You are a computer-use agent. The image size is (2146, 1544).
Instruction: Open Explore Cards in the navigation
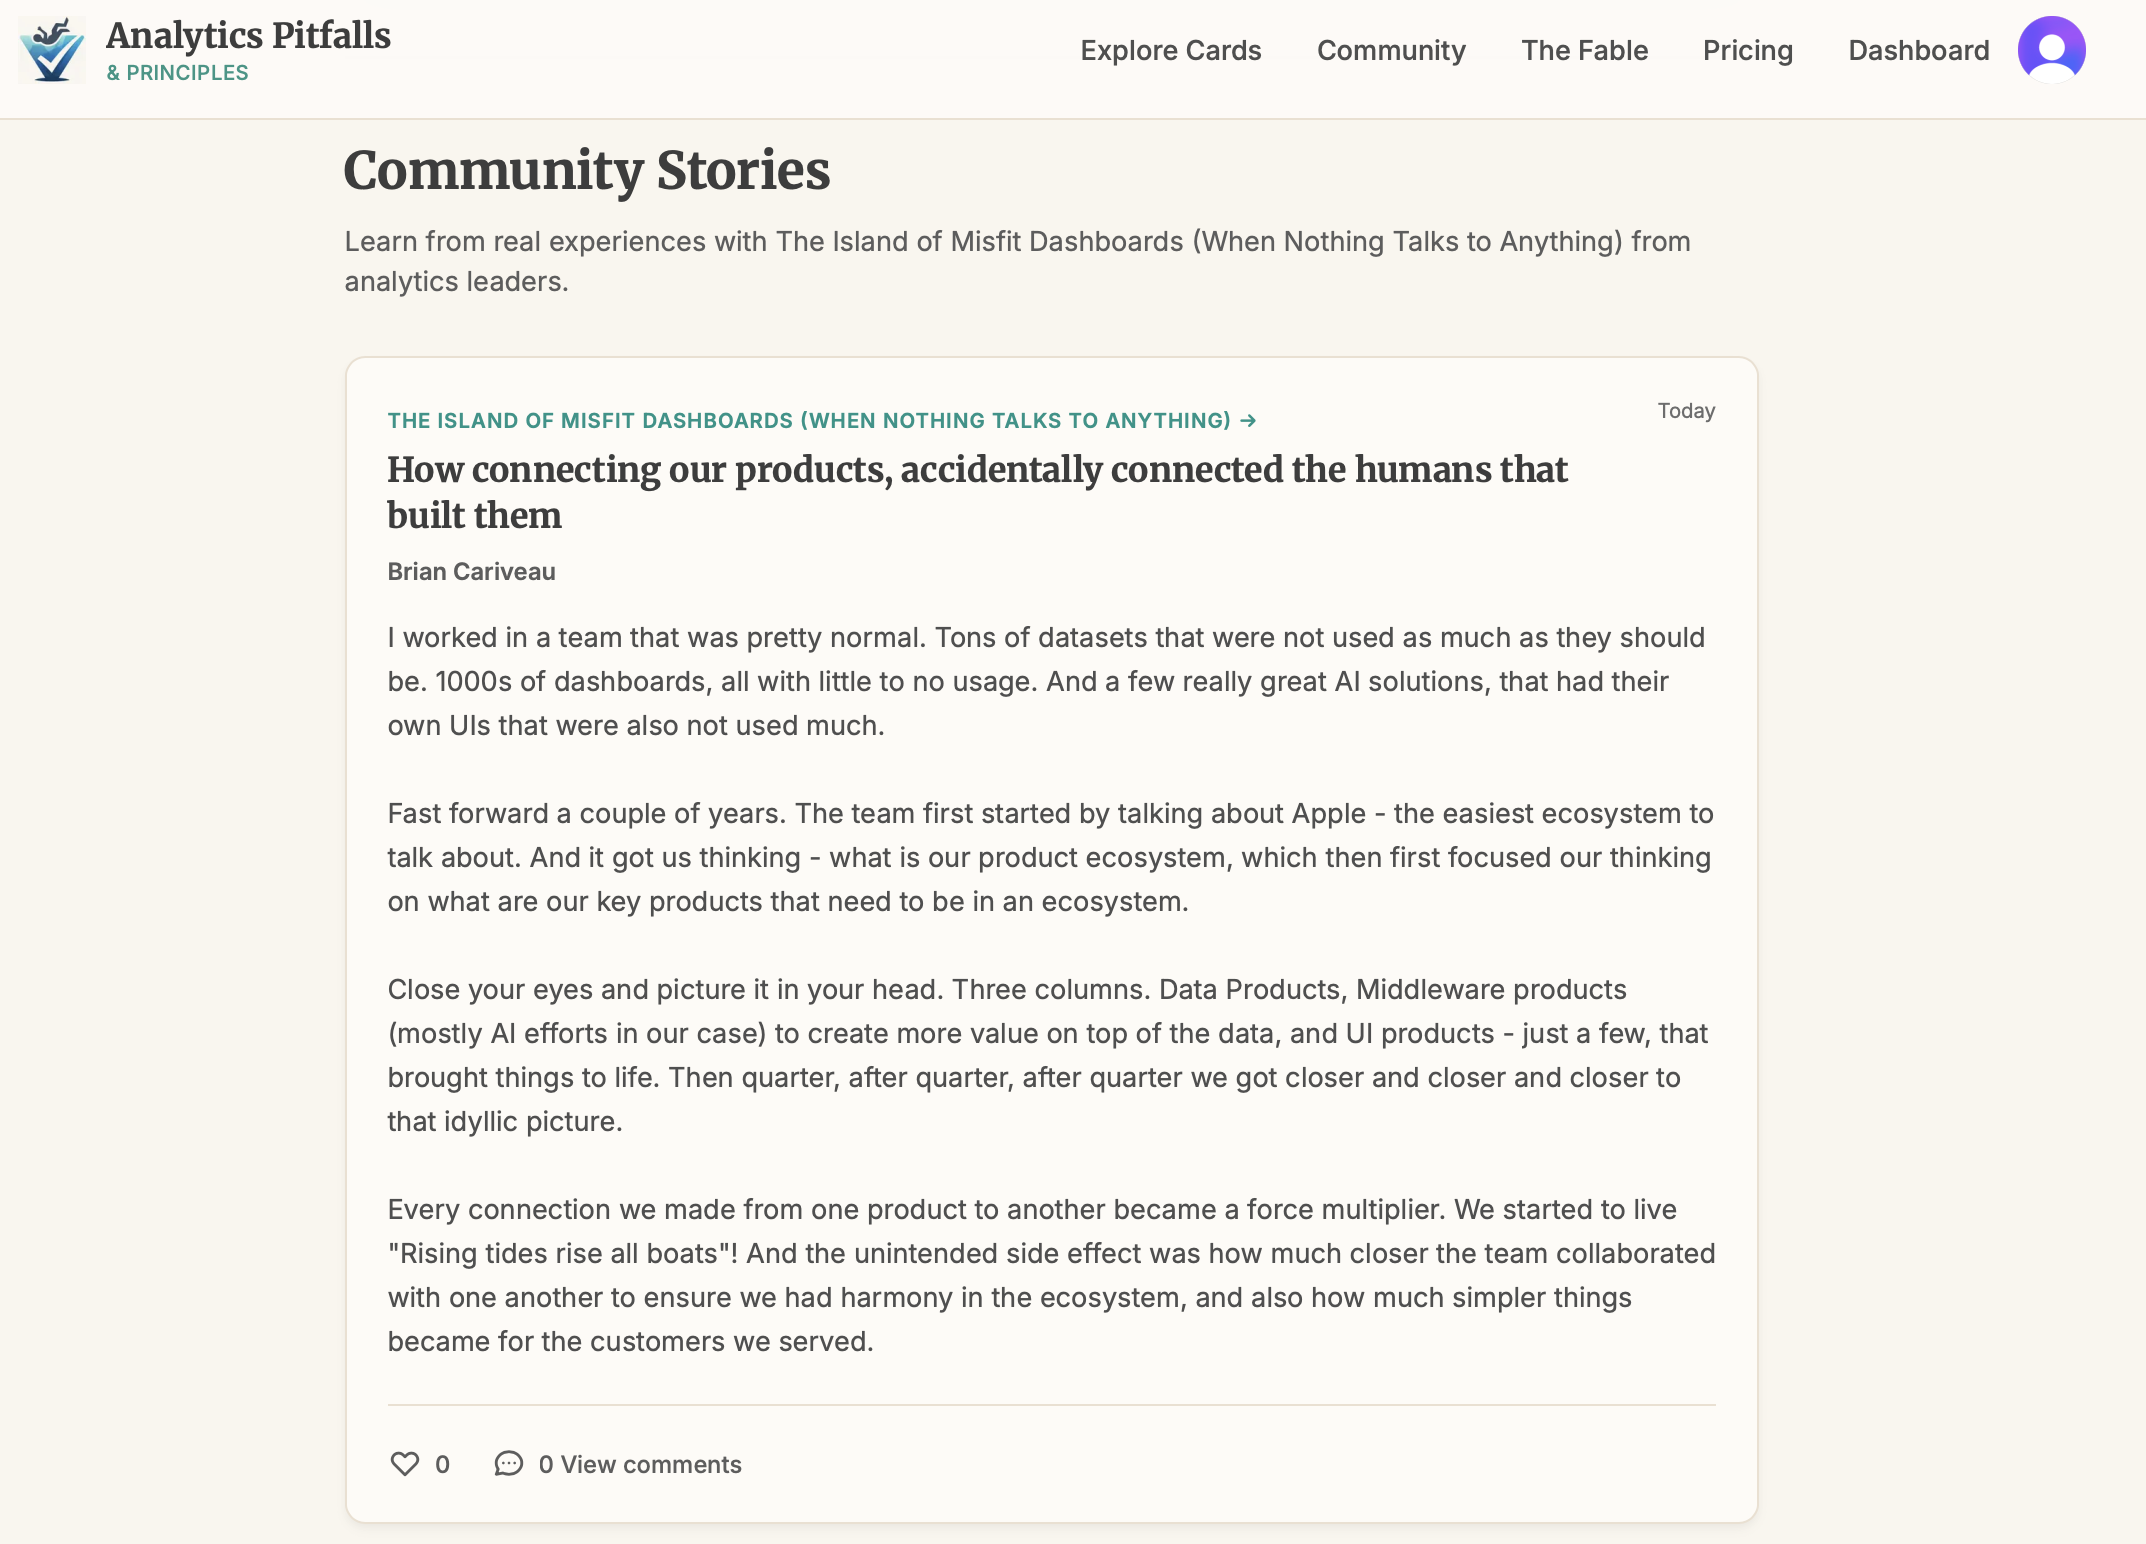1170,50
